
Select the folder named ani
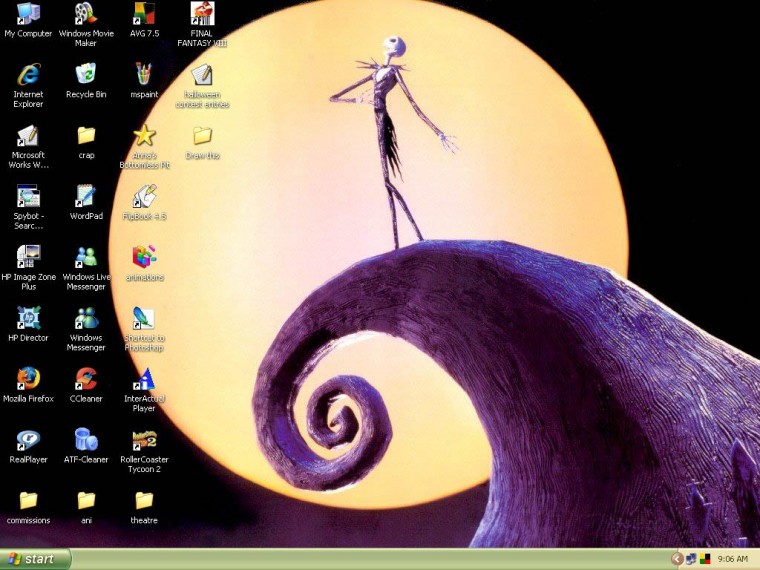(x=86, y=501)
